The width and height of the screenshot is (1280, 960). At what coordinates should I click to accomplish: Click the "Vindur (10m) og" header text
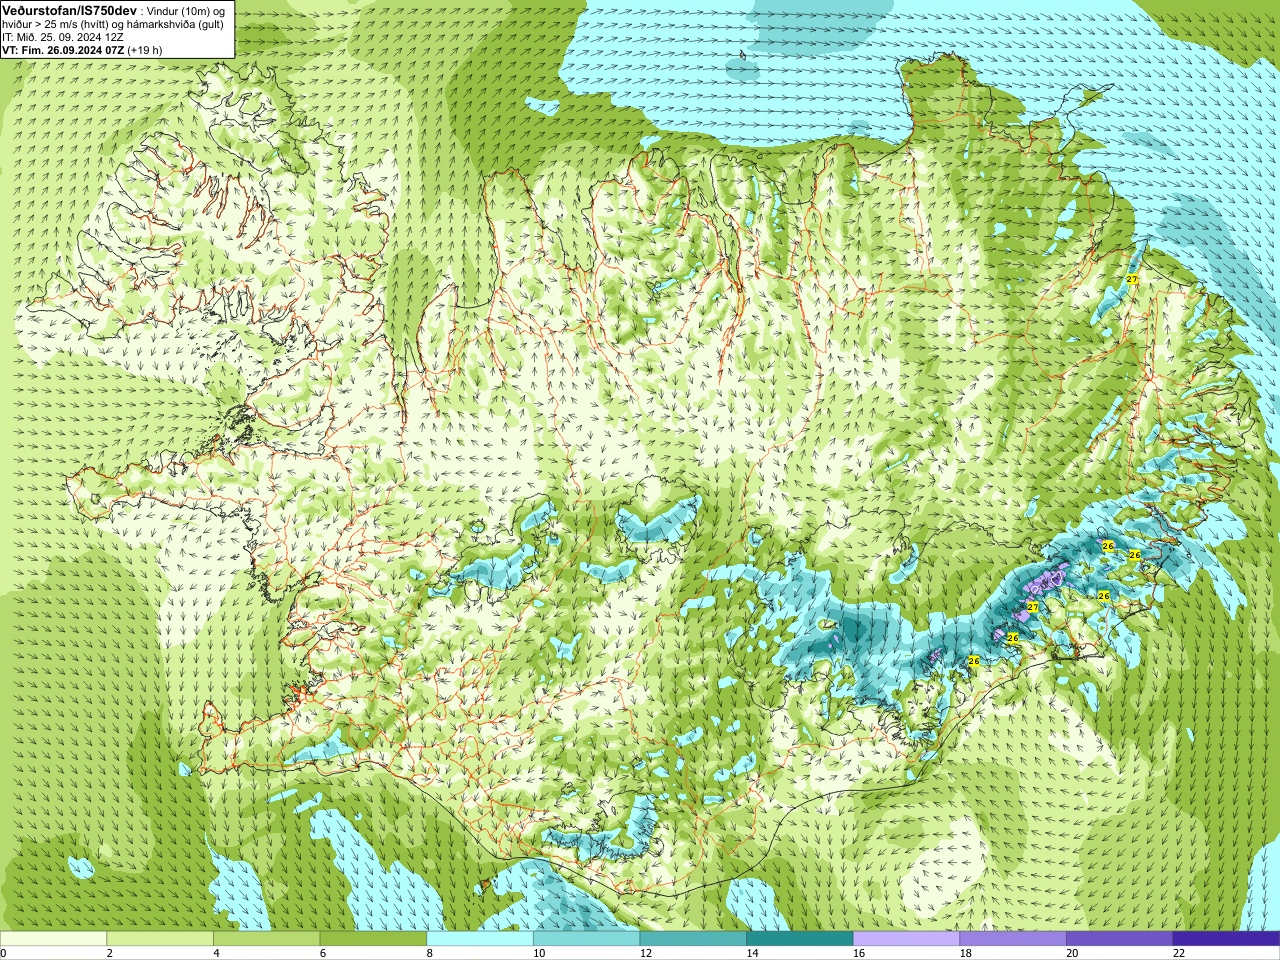(x=188, y=11)
